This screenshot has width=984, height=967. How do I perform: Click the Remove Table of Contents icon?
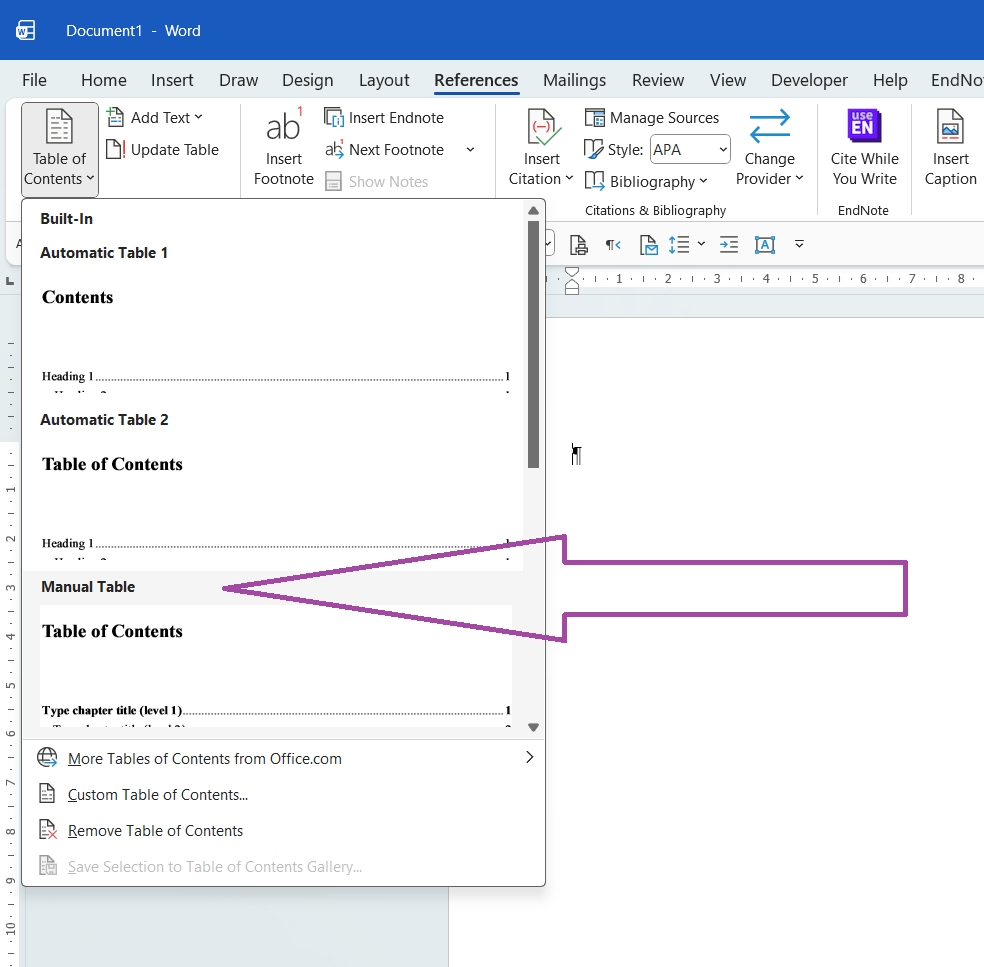pos(48,830)
